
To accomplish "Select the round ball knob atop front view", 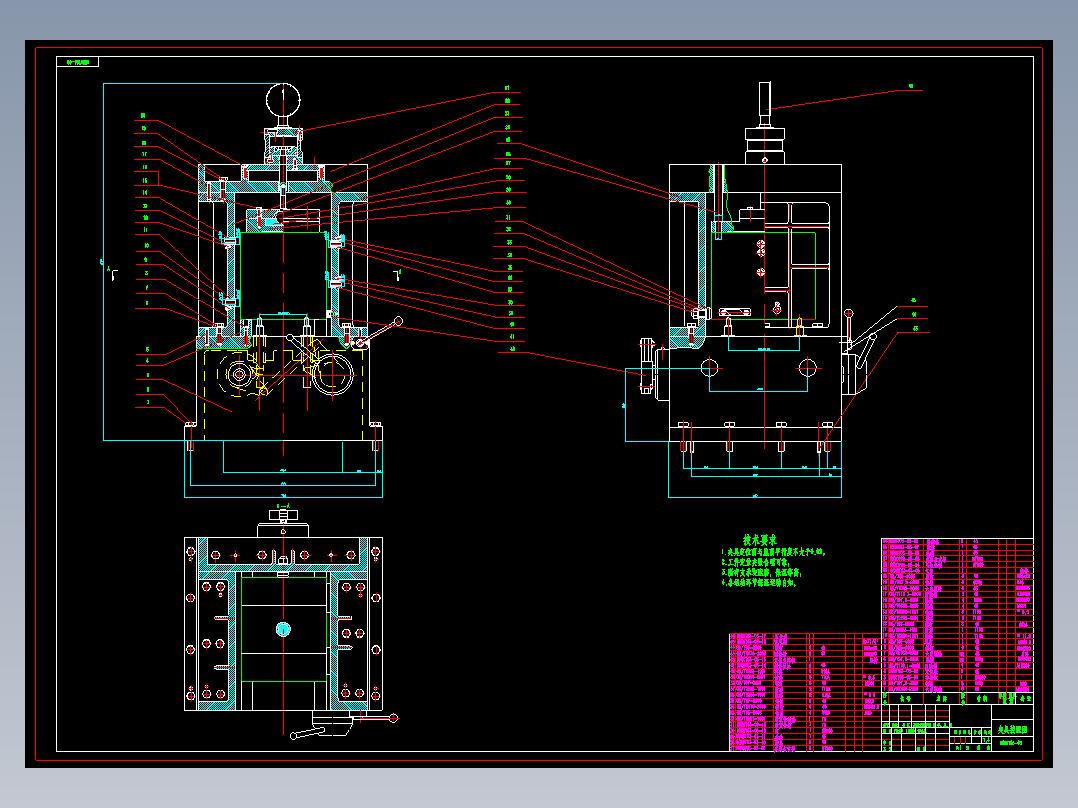I will coord(283,100).
